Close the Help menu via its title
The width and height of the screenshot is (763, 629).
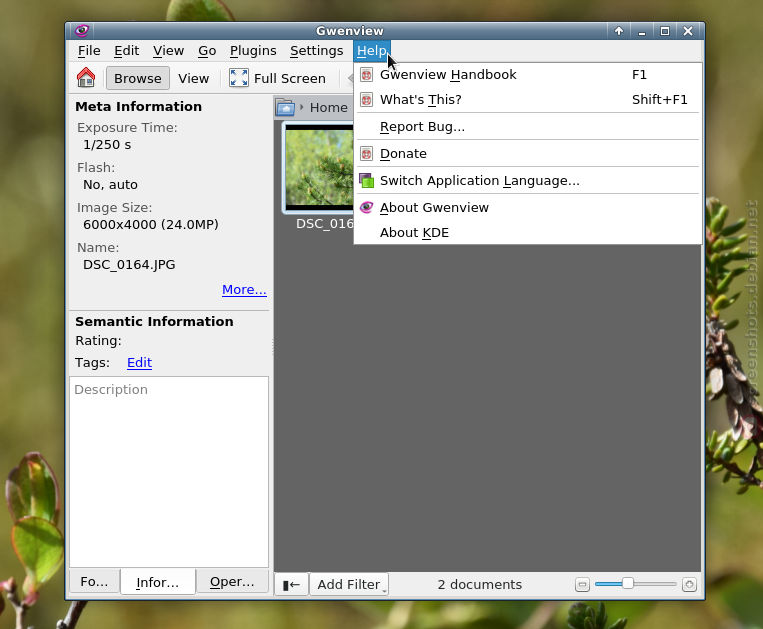pos(372,51)
